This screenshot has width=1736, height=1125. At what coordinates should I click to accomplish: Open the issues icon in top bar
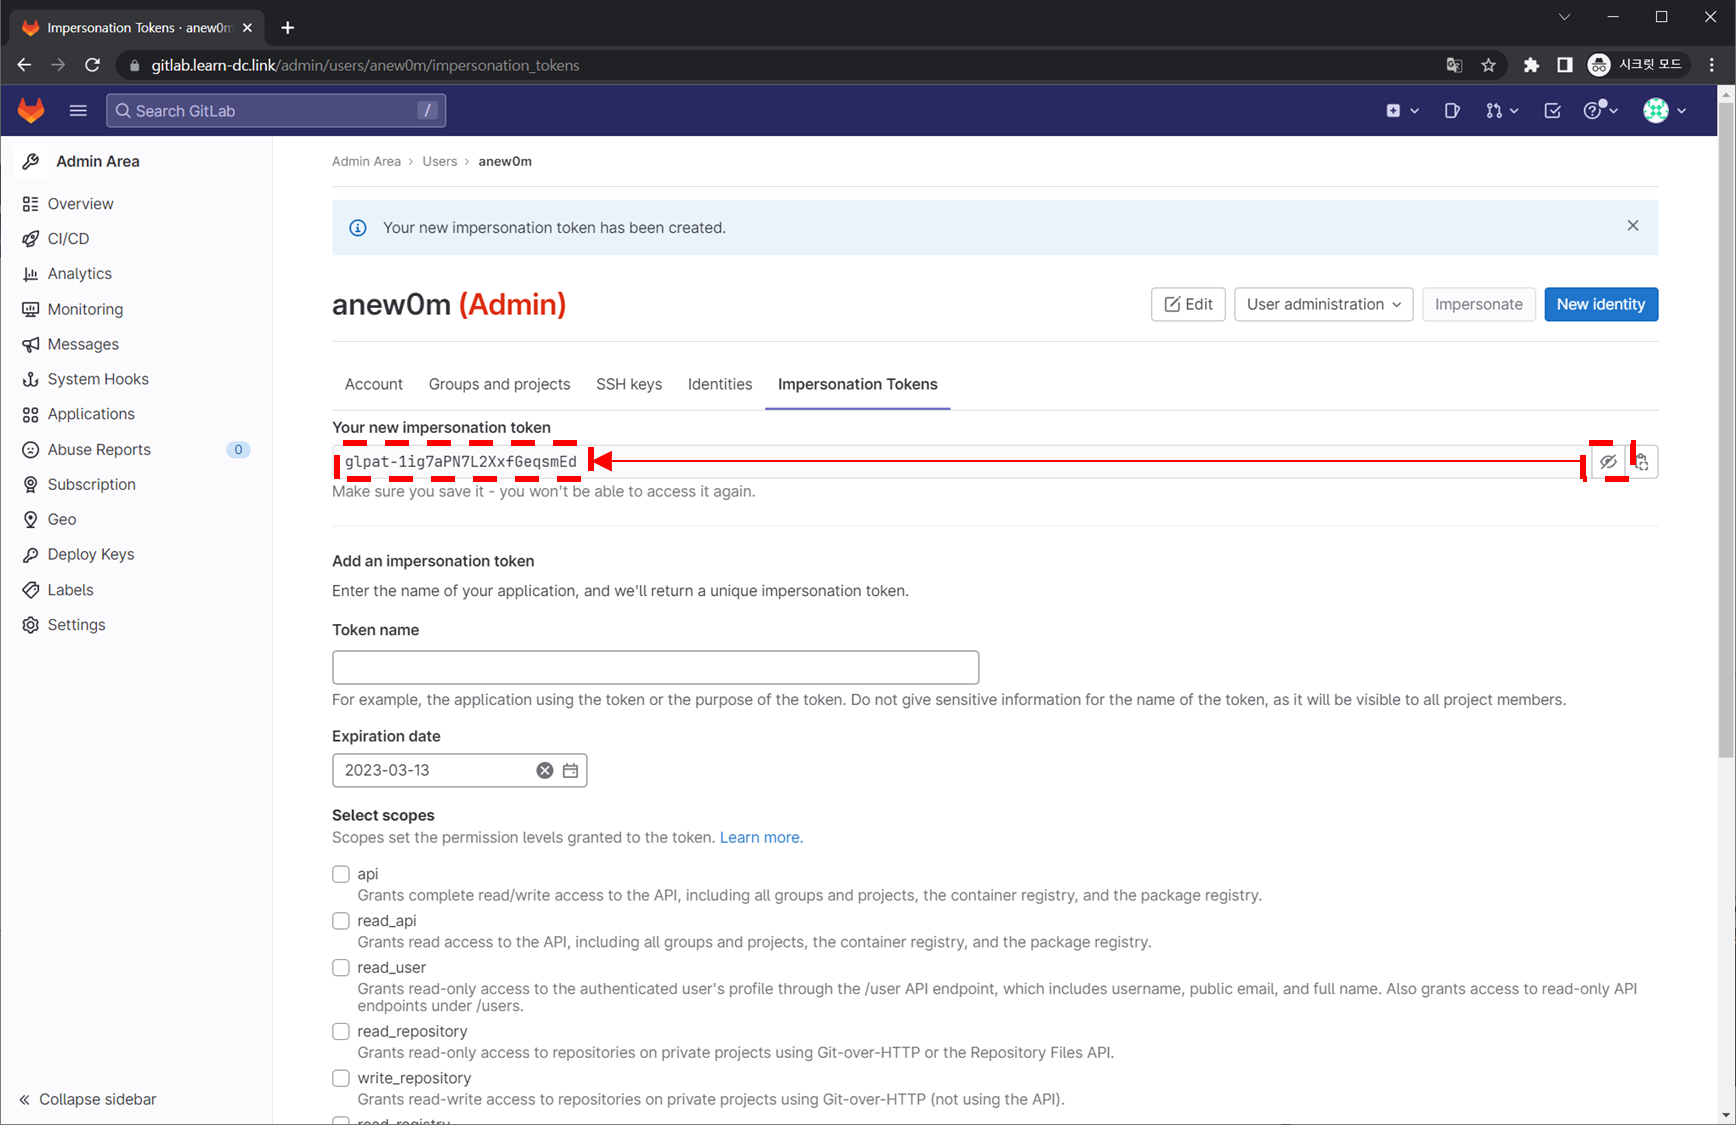click(x=1452, y=111)
